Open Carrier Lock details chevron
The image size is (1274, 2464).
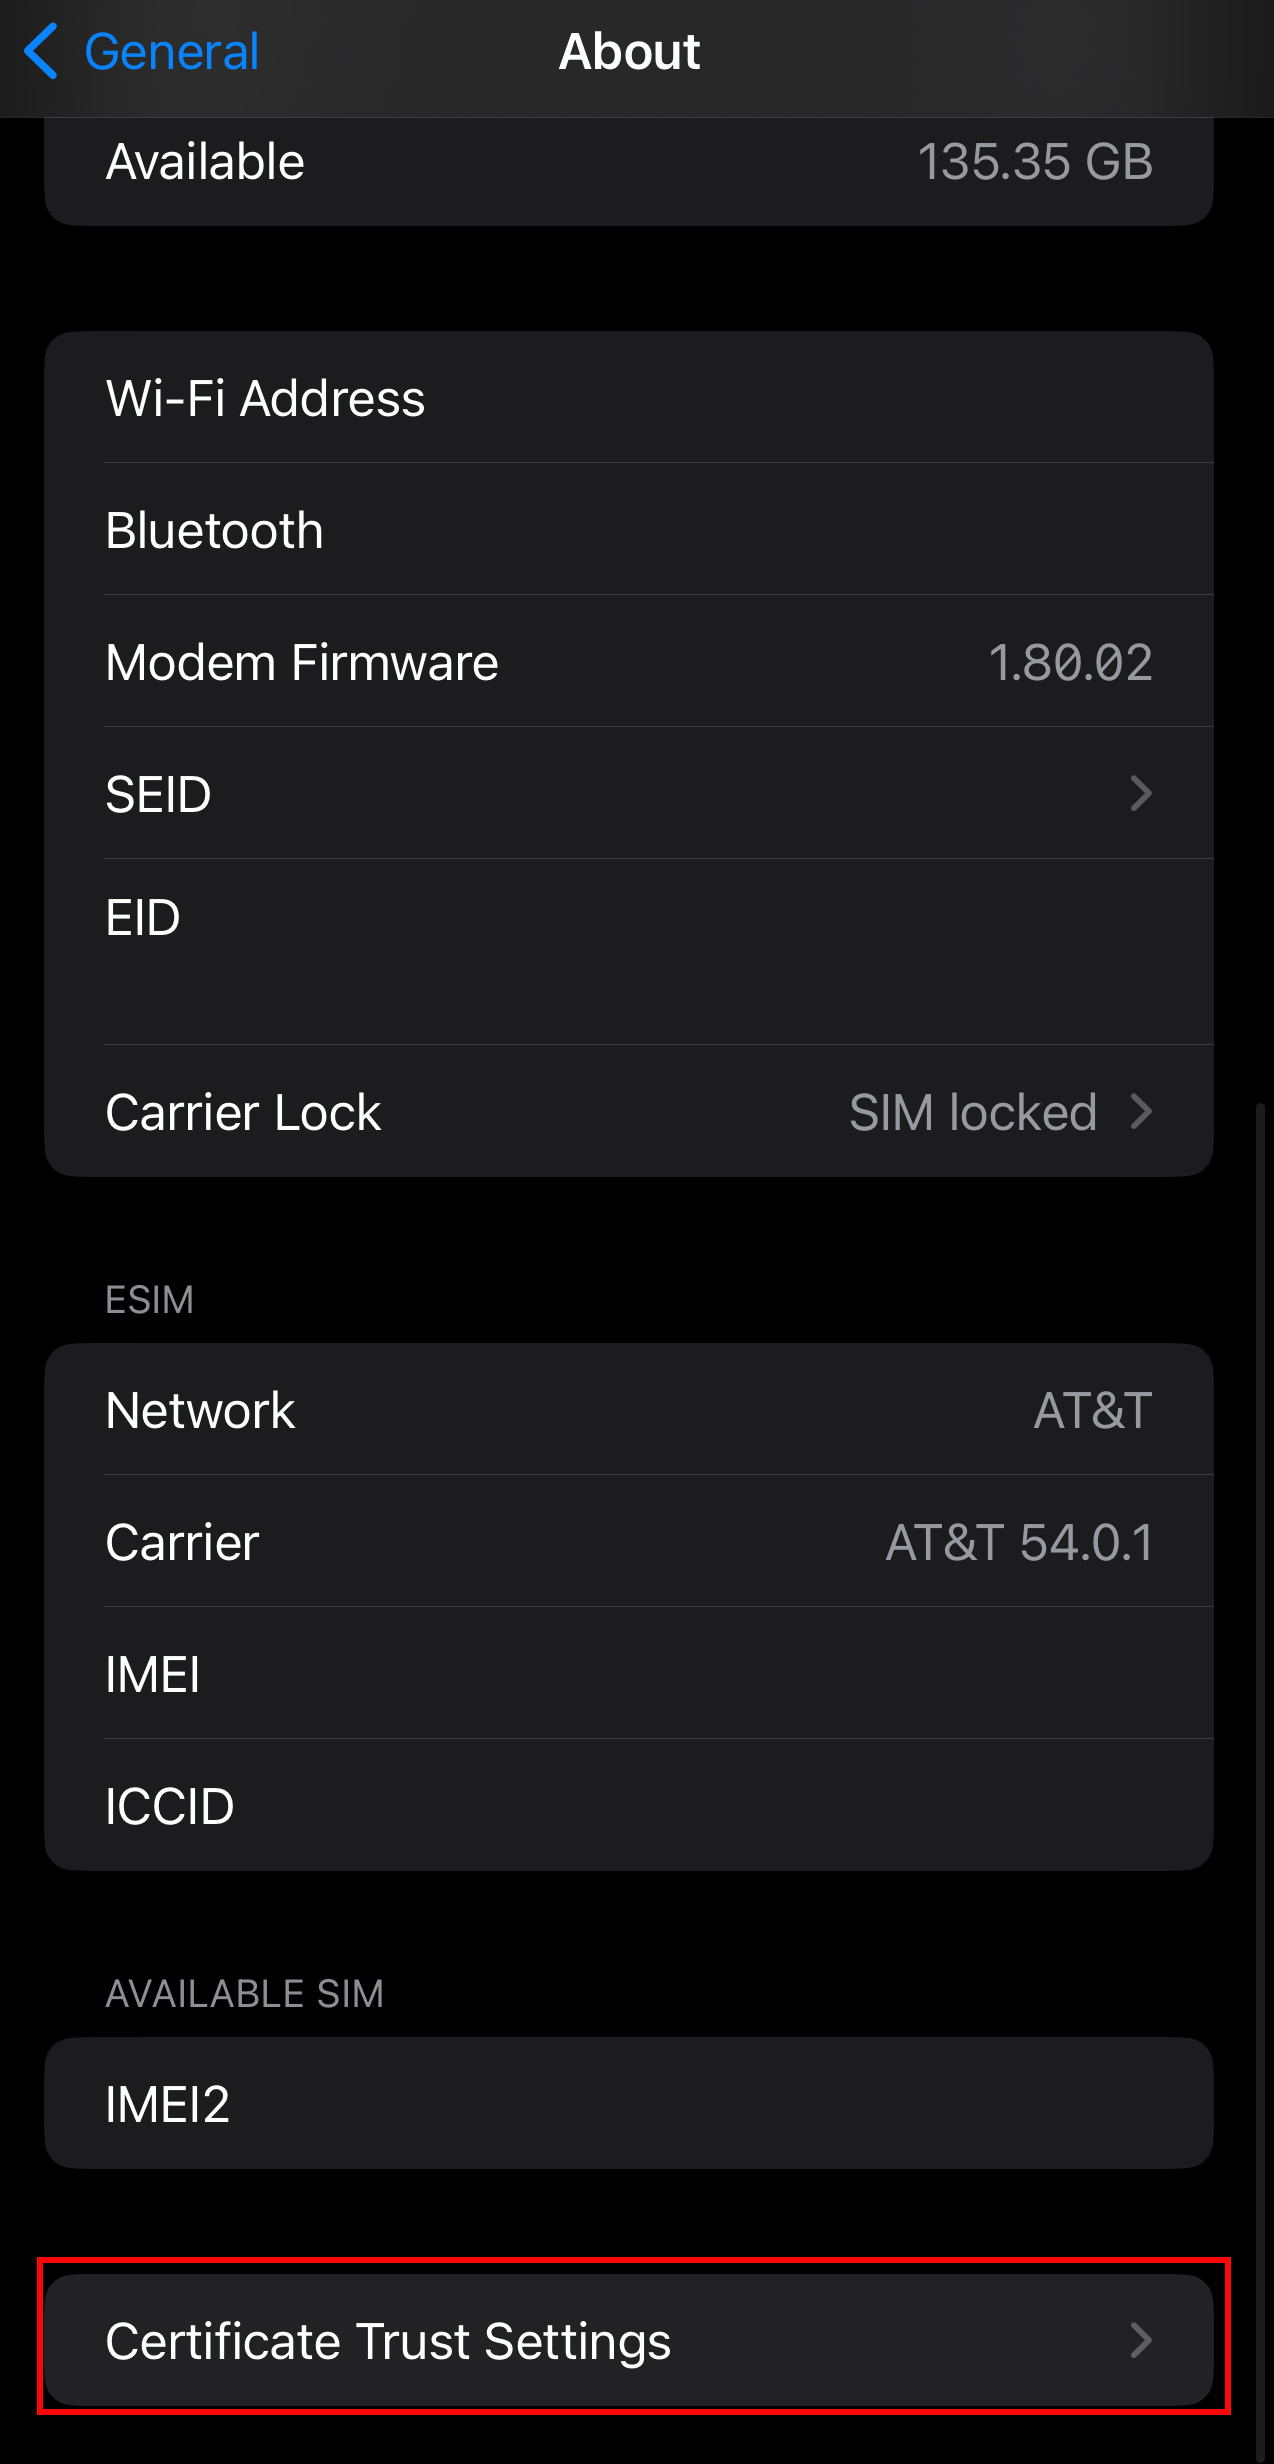coord(1140,1112)
